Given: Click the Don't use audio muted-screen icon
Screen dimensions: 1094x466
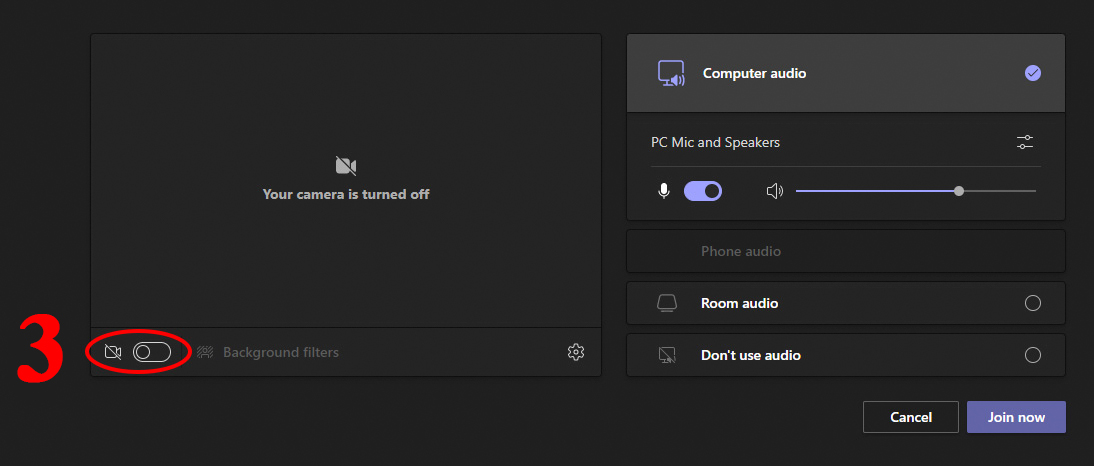Looking at the screenshot, I should pos(667,355).
